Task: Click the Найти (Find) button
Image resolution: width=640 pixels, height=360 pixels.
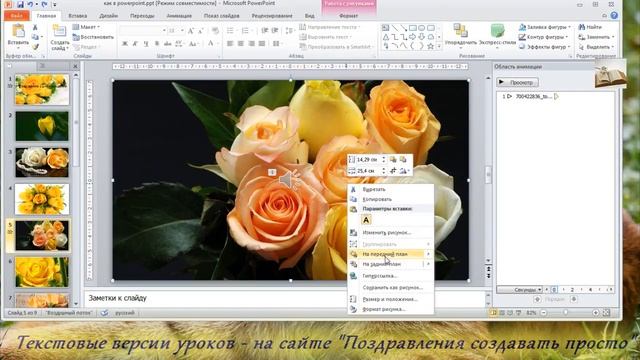Action: pyautogui.click(x=590, y=27)
